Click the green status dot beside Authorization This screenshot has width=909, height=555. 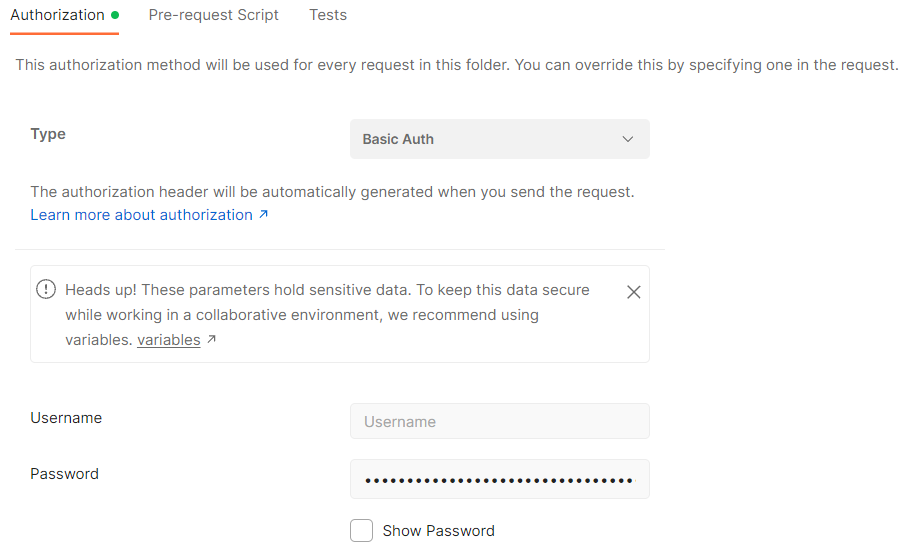(x=115, y=15)
